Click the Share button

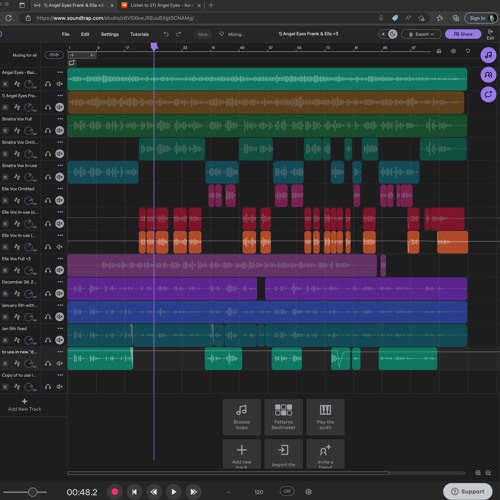point(463,34)
